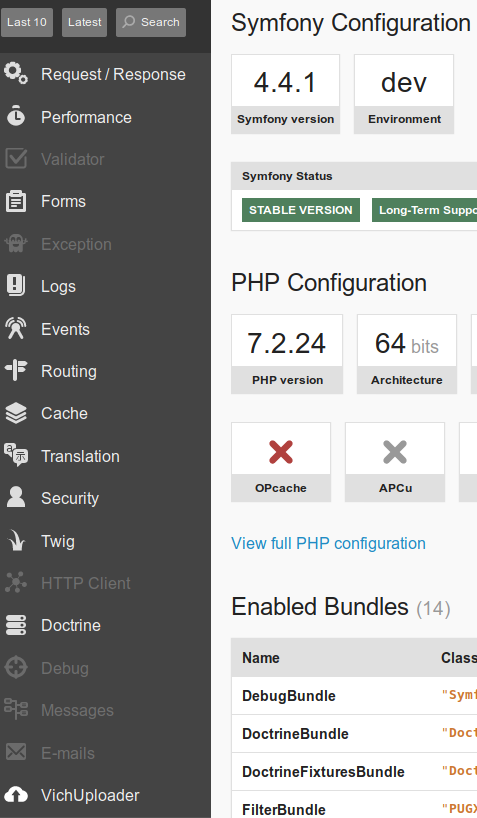Click the Cache layers icon
477x818 pixels.
pos(16,413)
